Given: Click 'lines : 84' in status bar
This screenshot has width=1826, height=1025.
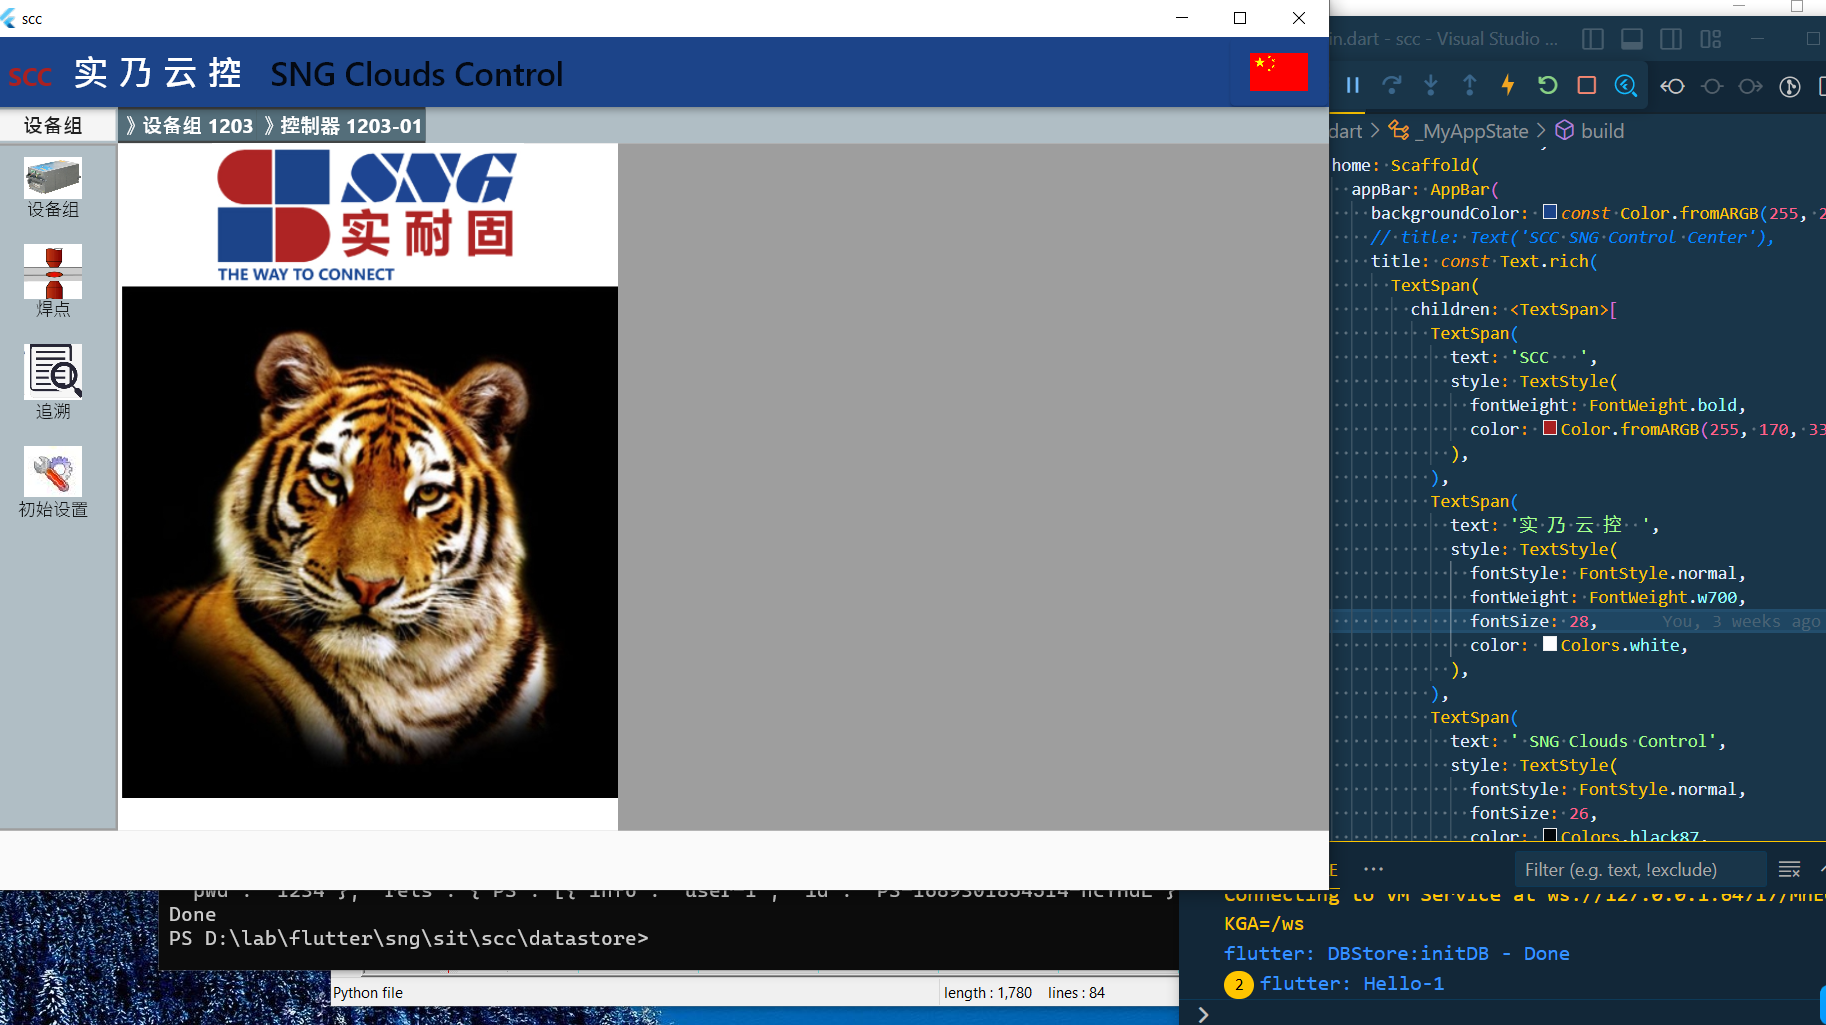Looking at the screenshot, I should coord(1077,993).
